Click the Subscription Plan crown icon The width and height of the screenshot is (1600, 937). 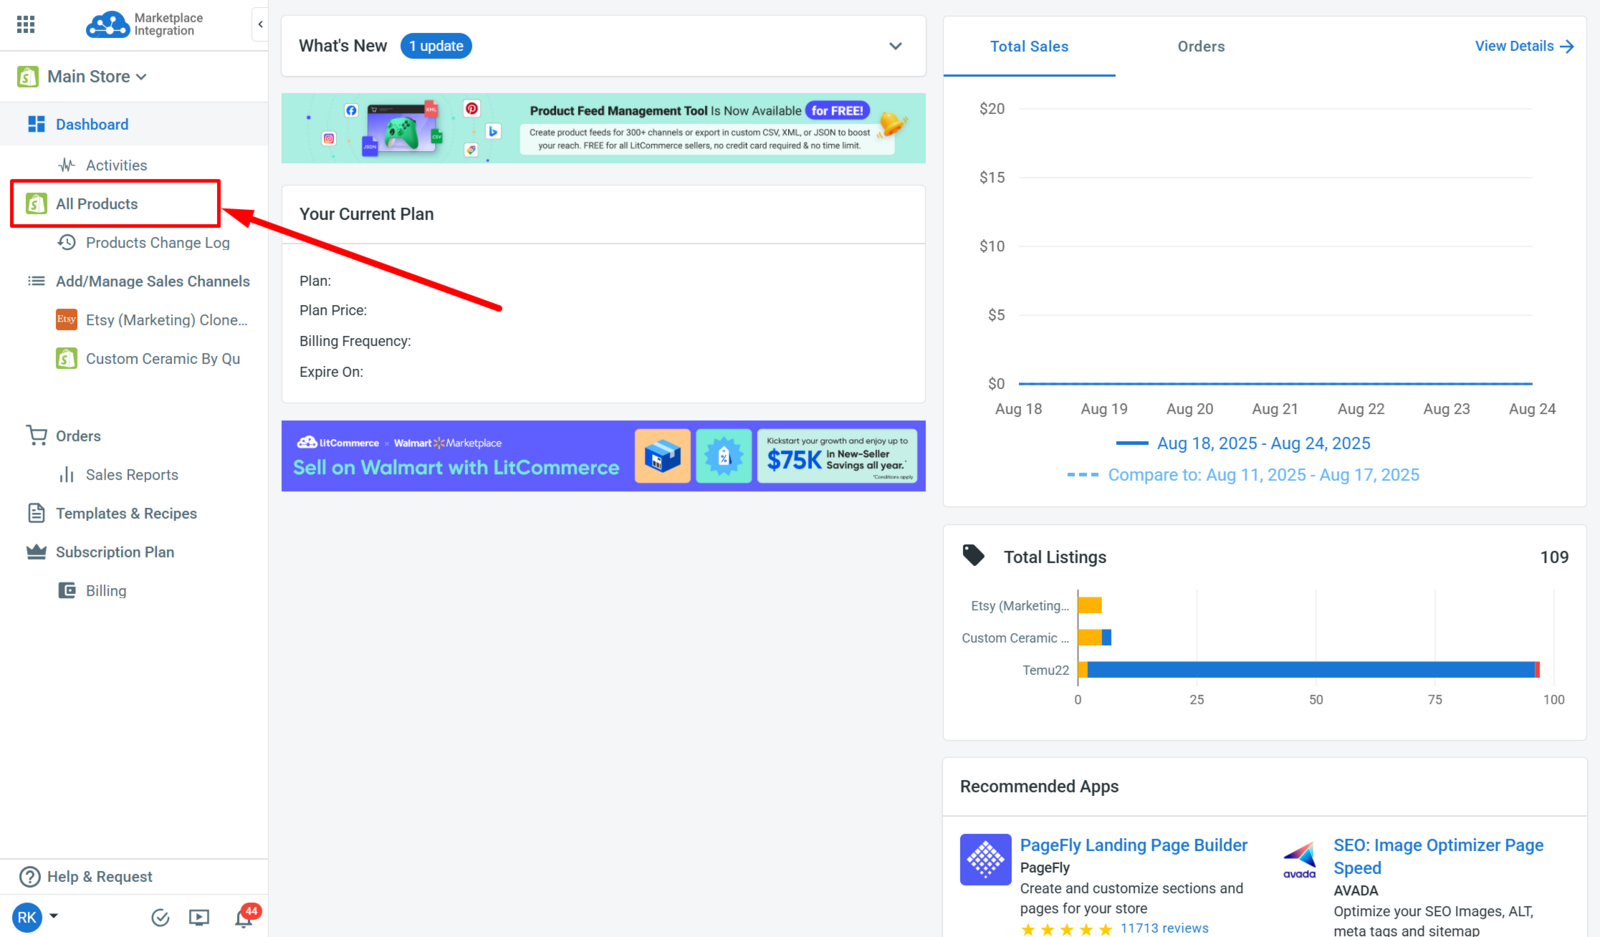(36, 551)
